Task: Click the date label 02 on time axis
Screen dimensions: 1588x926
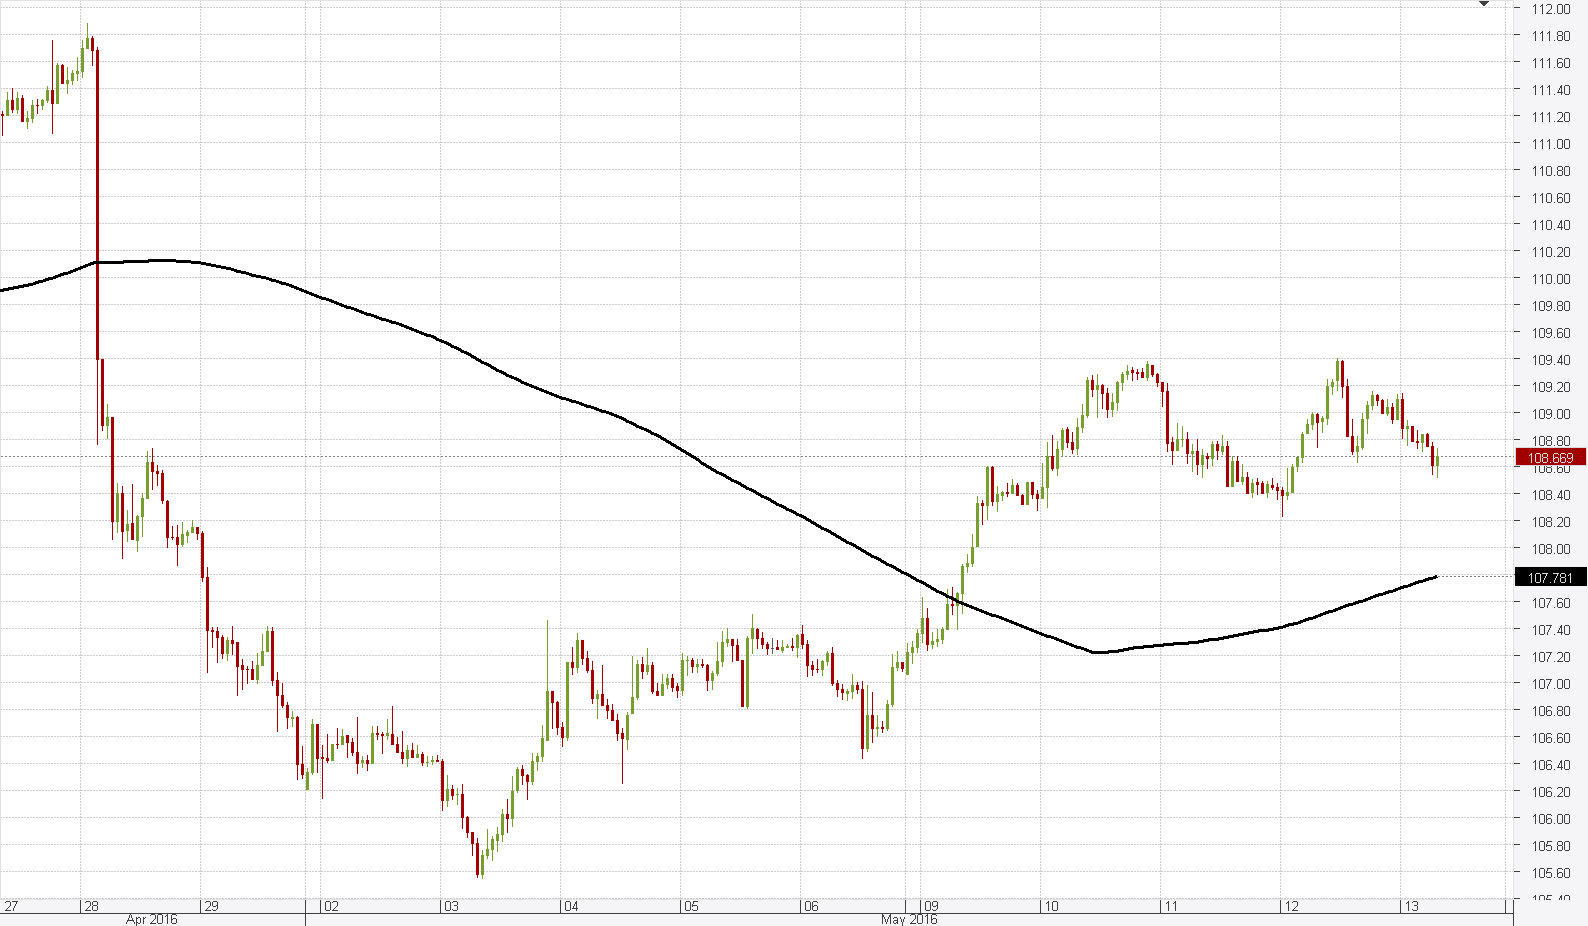Action: 331,907
